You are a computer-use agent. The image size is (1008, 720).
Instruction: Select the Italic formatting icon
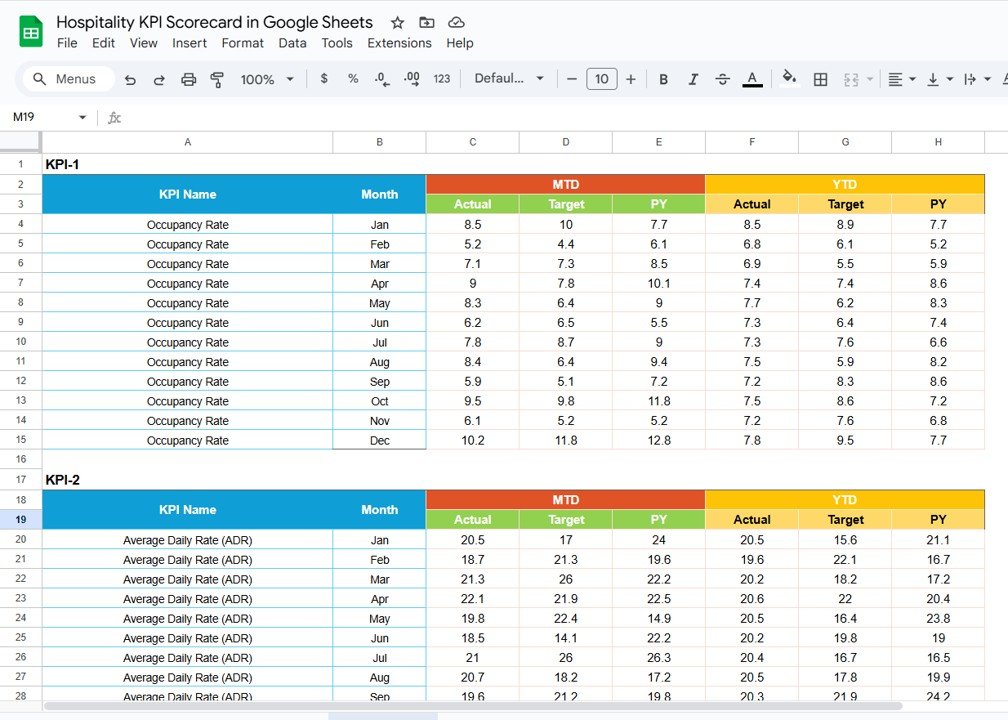[693, 78]
